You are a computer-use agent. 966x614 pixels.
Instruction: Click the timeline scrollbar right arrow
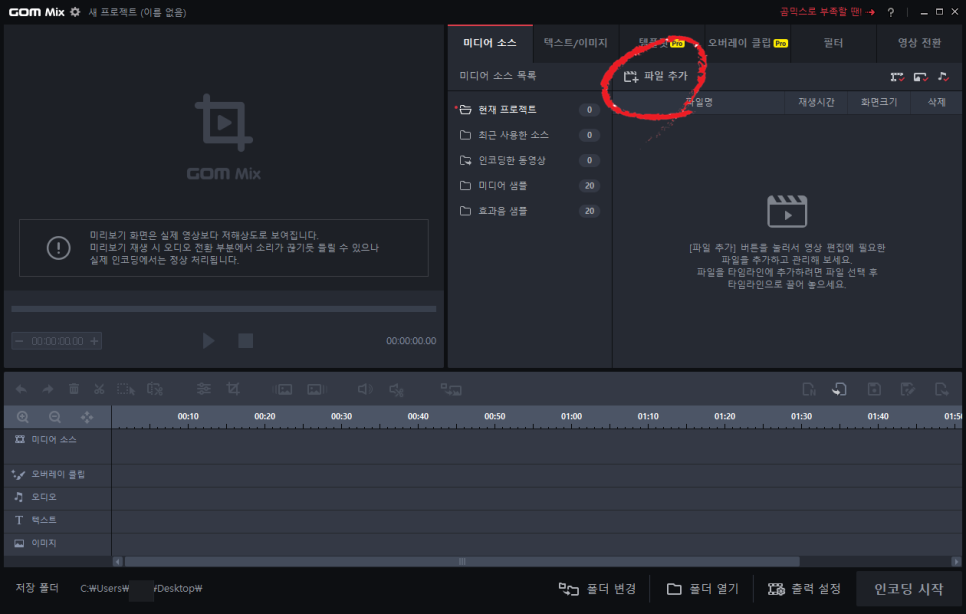pyautogui.click(x=956, y=561)
